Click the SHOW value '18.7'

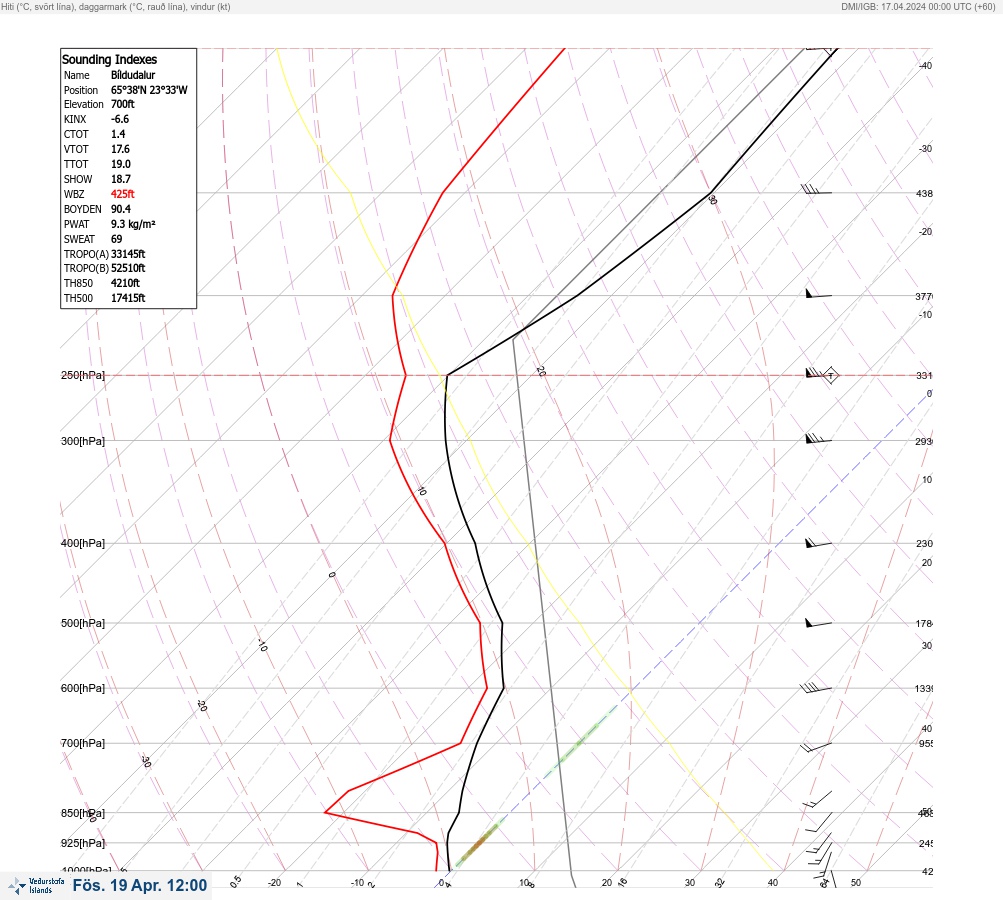pos(121,179)
